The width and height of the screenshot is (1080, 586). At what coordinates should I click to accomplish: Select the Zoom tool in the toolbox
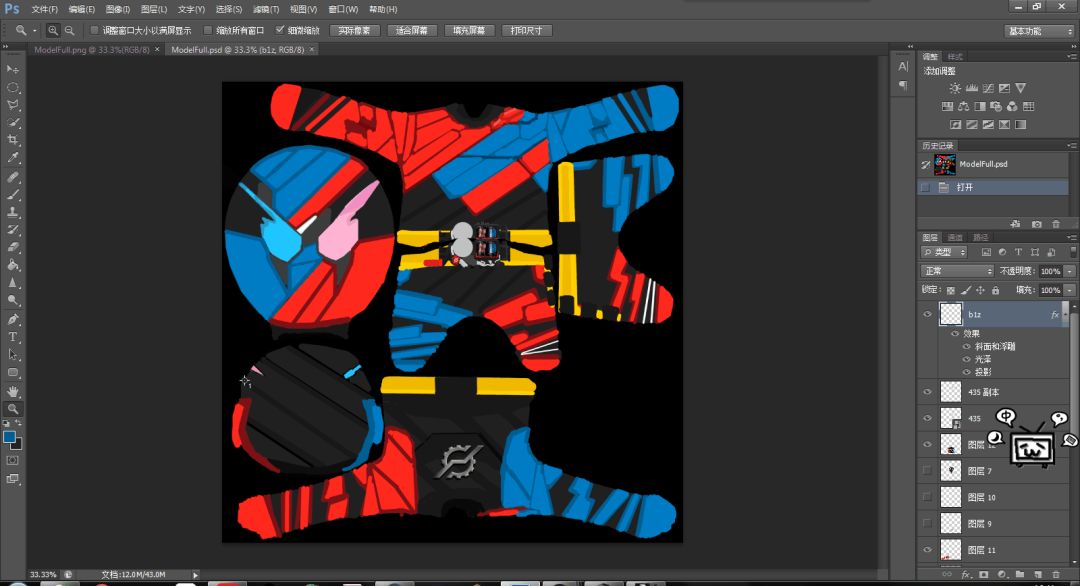tap(12, 409)
